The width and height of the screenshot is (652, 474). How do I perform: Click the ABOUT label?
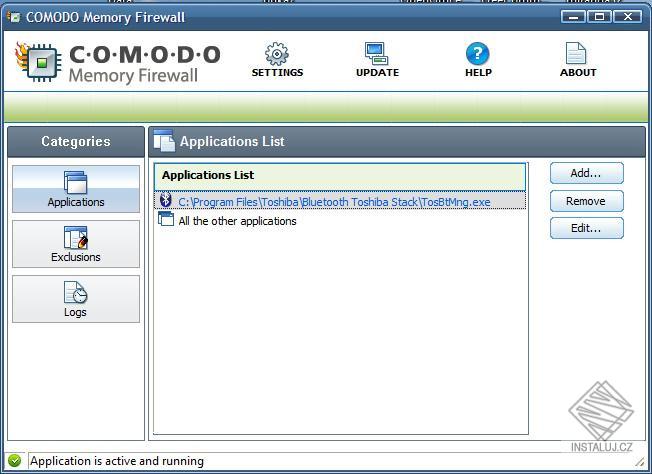pyautogui.click(x=578, y=72)
